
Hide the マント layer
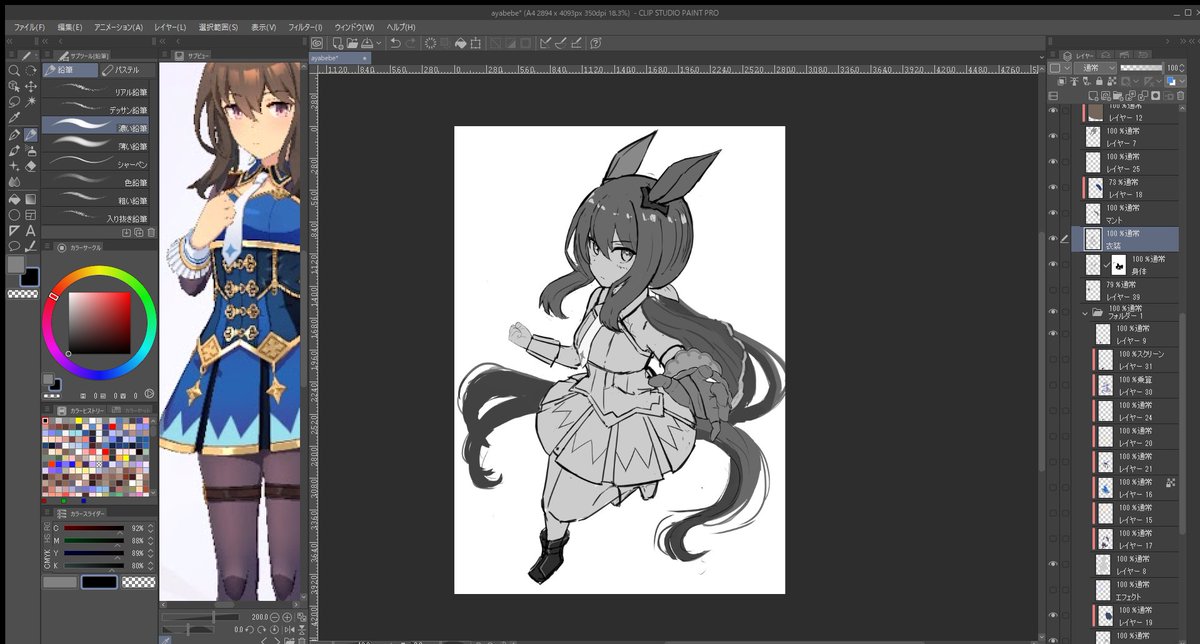pos(1052,213)
